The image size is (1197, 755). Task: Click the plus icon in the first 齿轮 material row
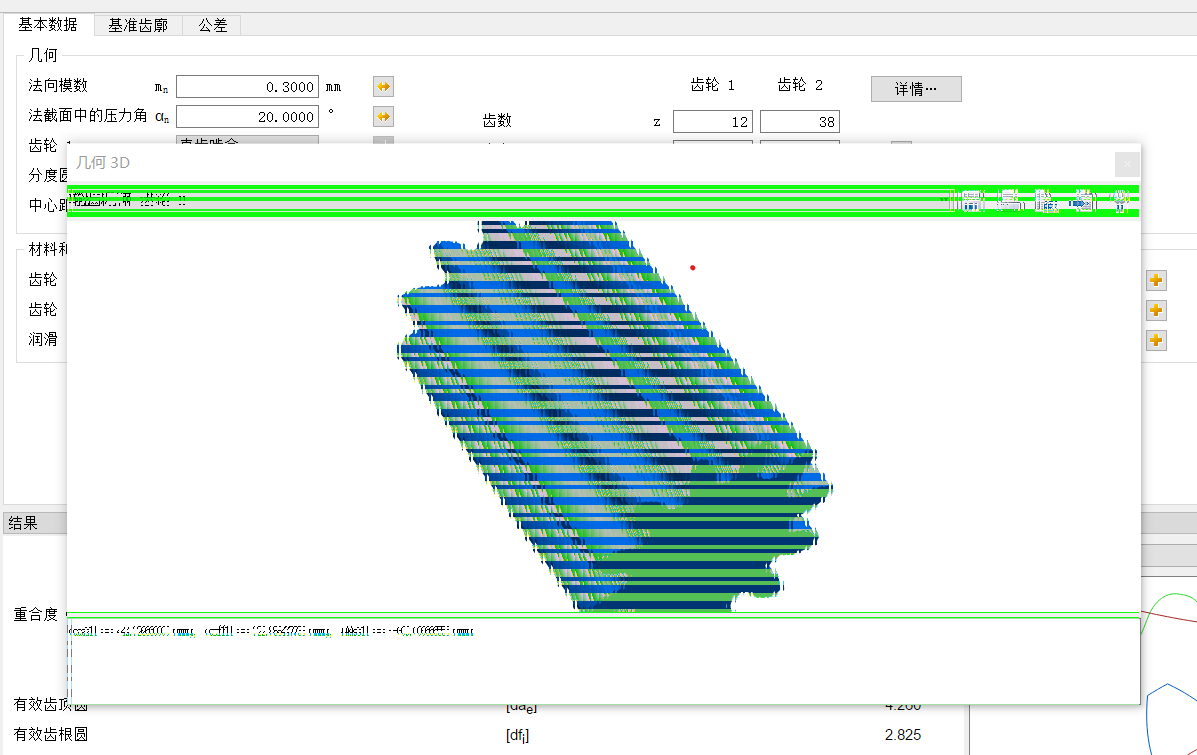tap(1157, 280)
